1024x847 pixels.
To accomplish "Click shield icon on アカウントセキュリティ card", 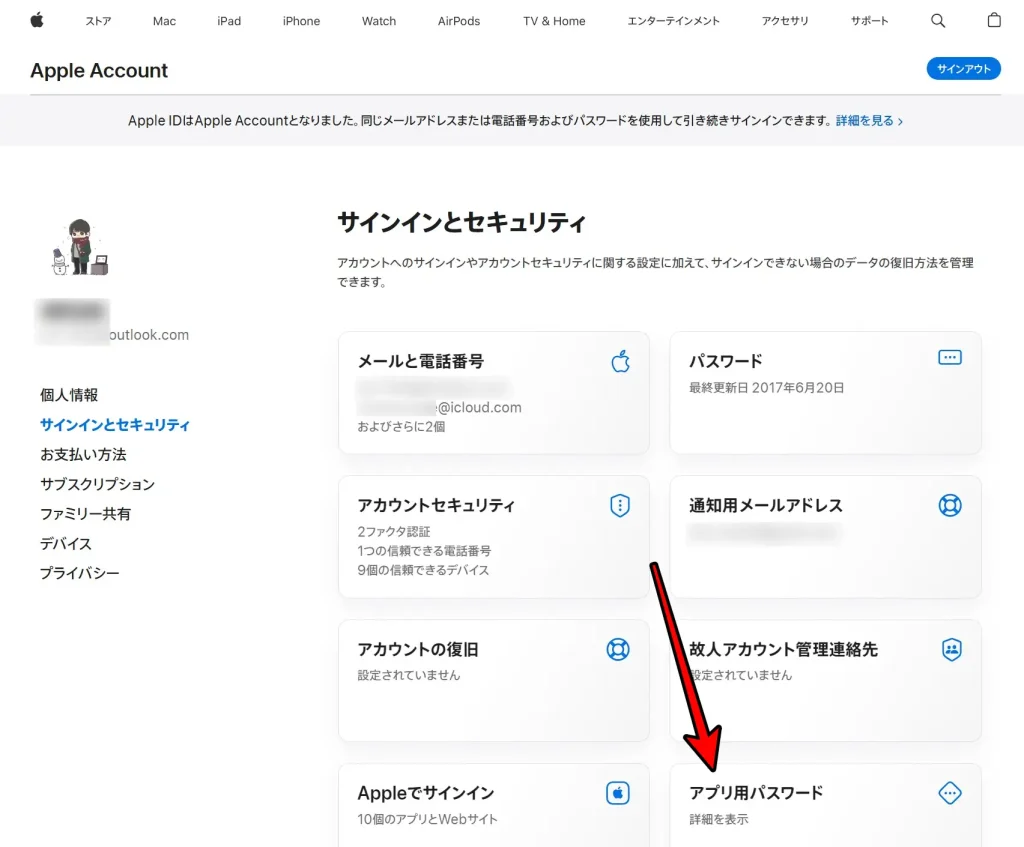I will point(620,505).
